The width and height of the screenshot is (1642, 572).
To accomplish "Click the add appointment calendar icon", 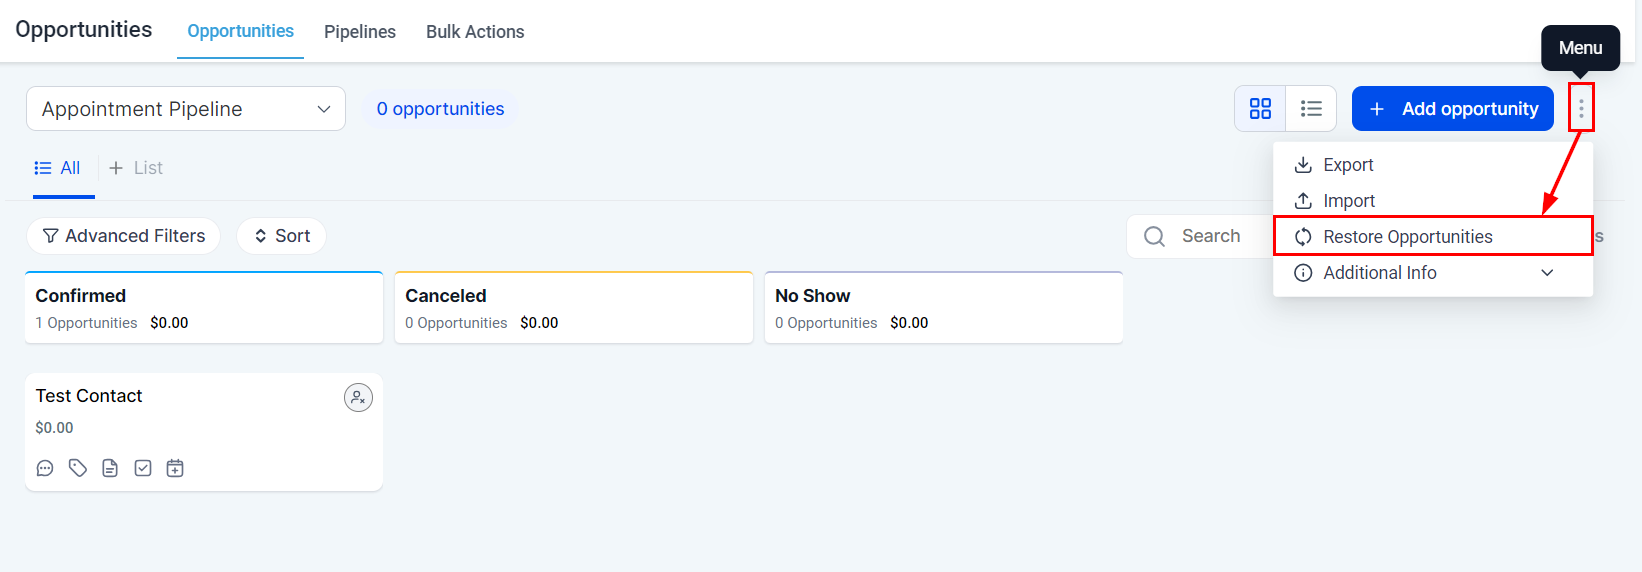I will coord(175,468).
